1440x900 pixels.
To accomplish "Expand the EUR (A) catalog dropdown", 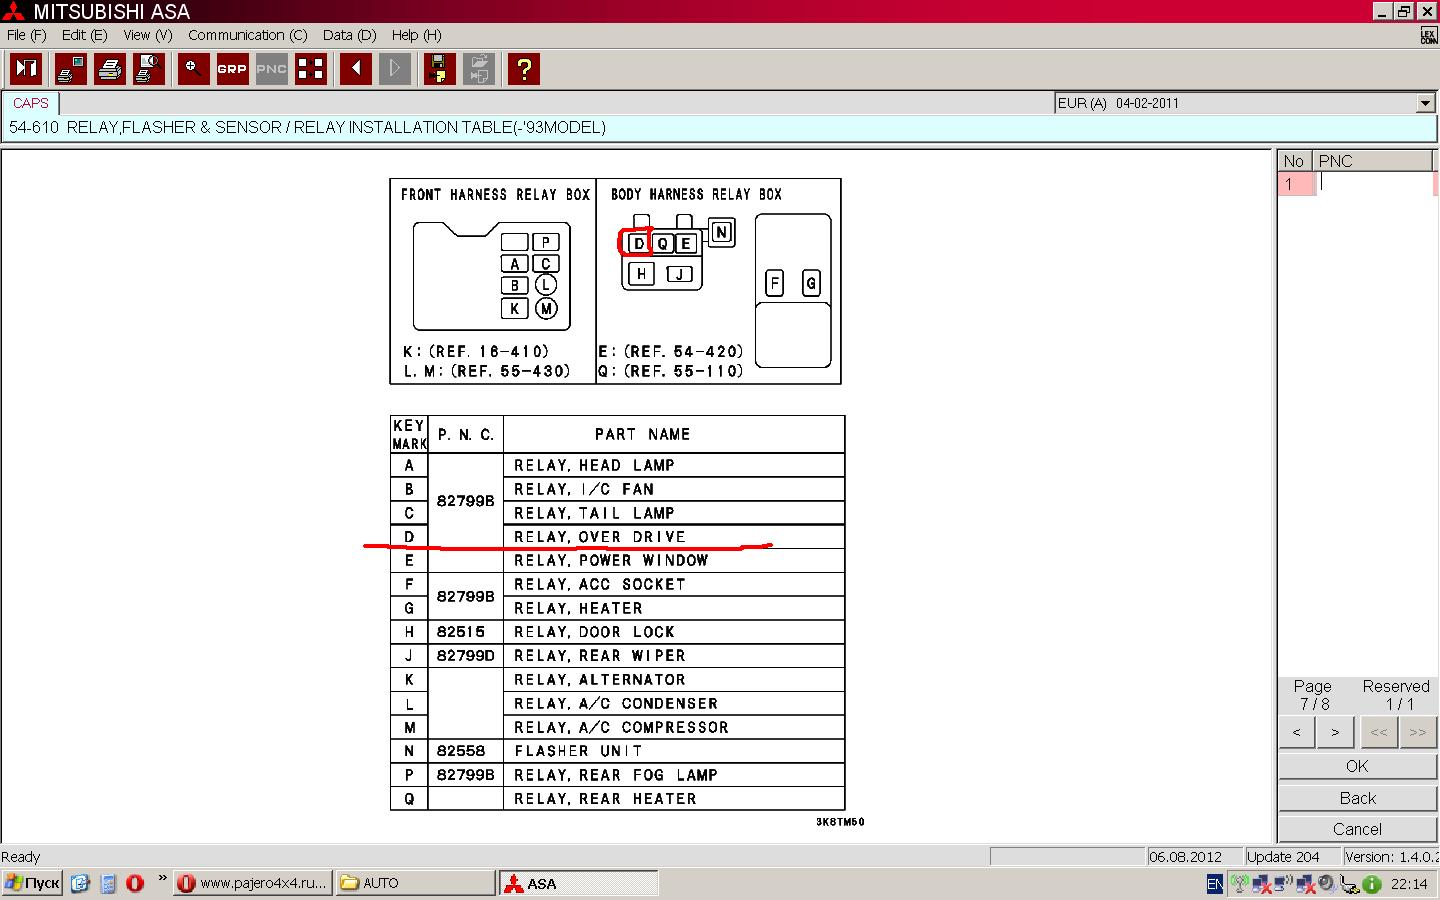I will (1425, 103).
